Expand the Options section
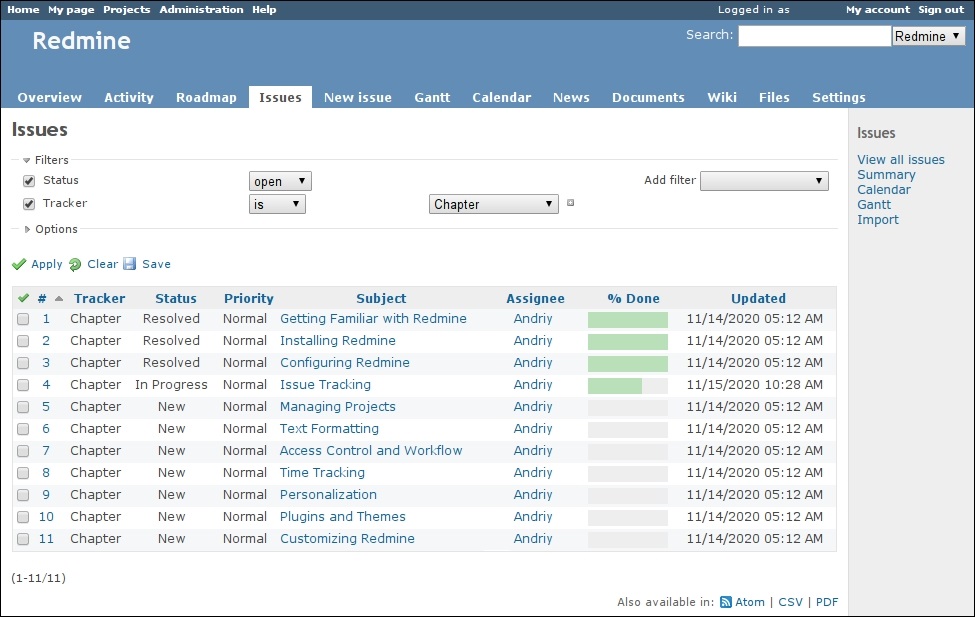Image resolution: width=975 pixels, height=617 pixels. click(50, 229)
